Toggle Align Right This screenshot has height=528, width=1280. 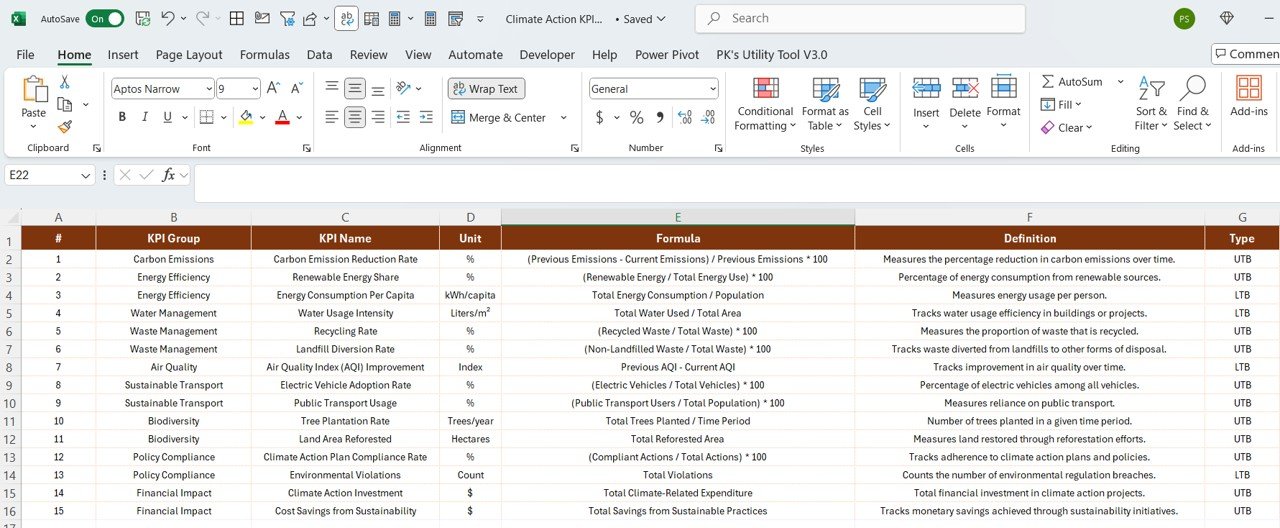pos(378,117)
